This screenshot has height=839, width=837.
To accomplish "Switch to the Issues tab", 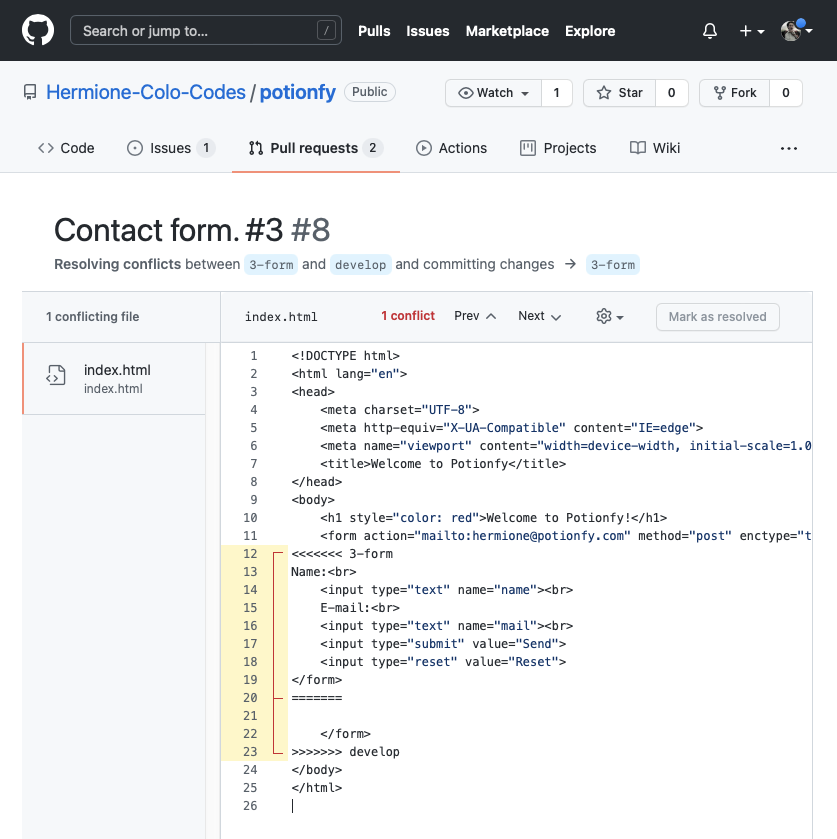I will tap(170, 148).
